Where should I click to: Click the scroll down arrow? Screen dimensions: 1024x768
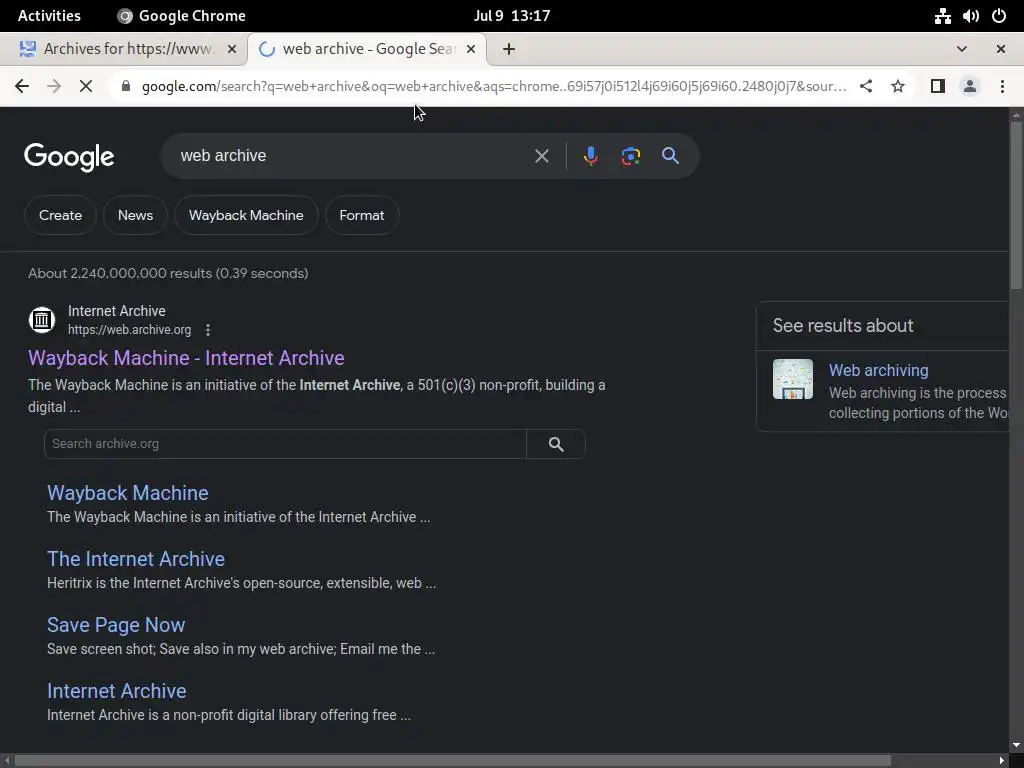coord(1016,745)
